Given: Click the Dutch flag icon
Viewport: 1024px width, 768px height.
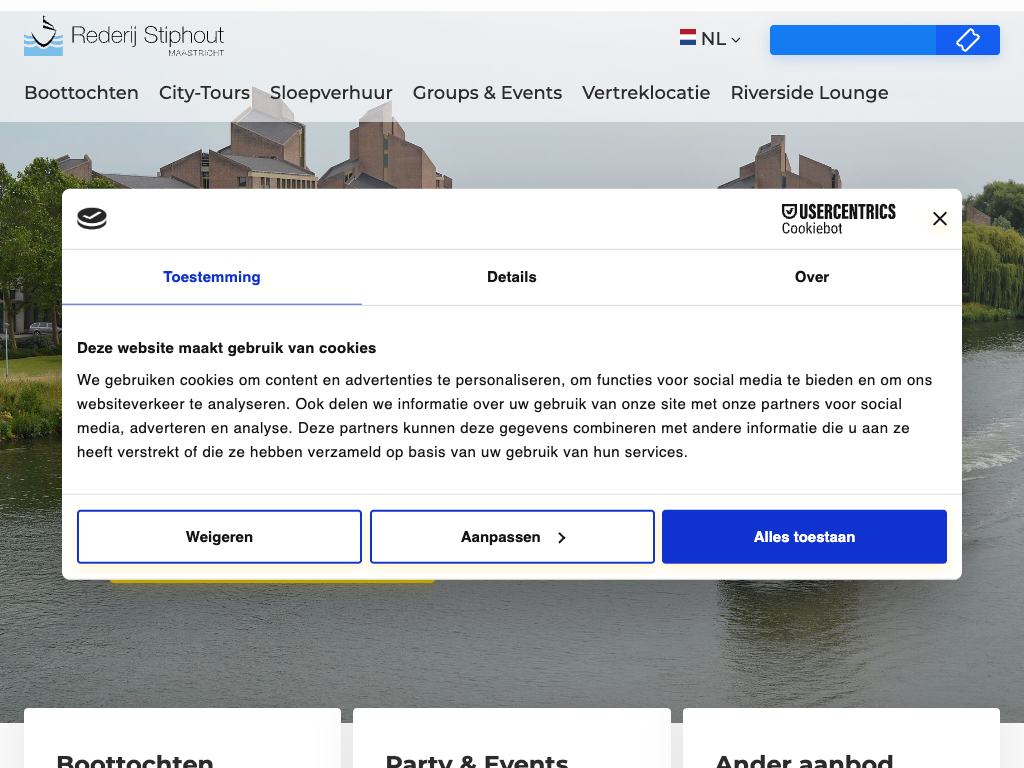Looking at the screenshot, I should click(x=688, y=38).
